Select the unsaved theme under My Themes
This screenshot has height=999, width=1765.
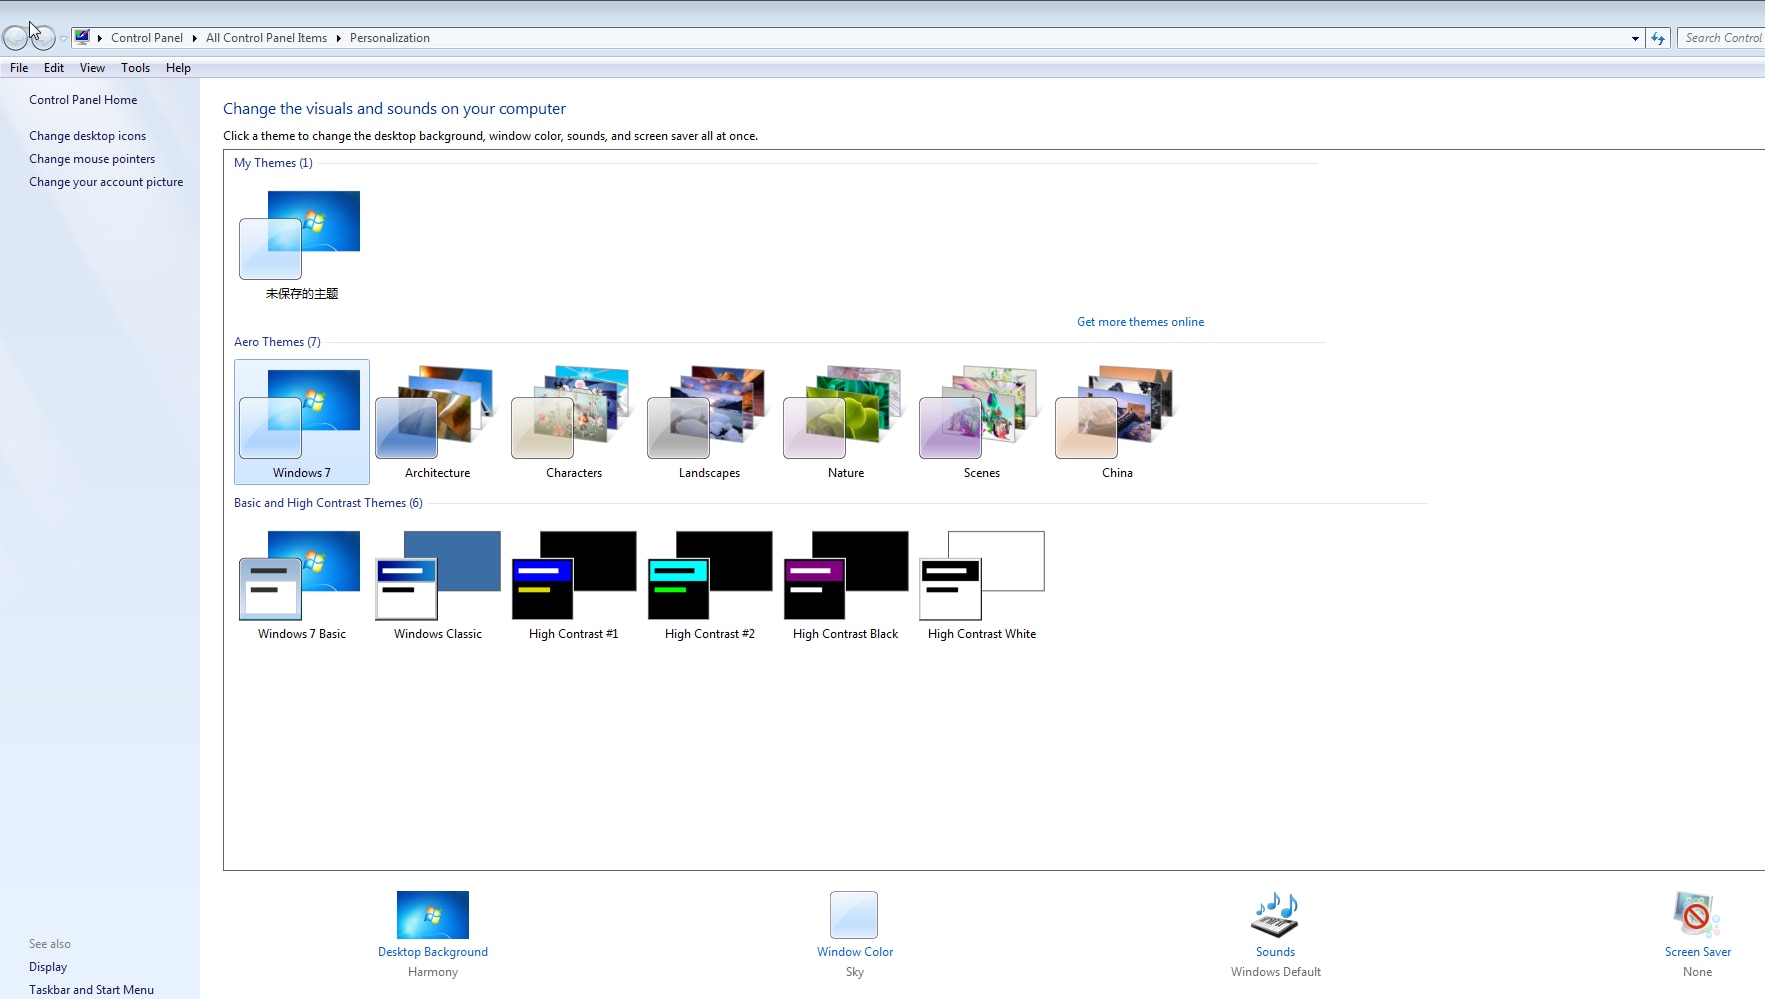301,244
